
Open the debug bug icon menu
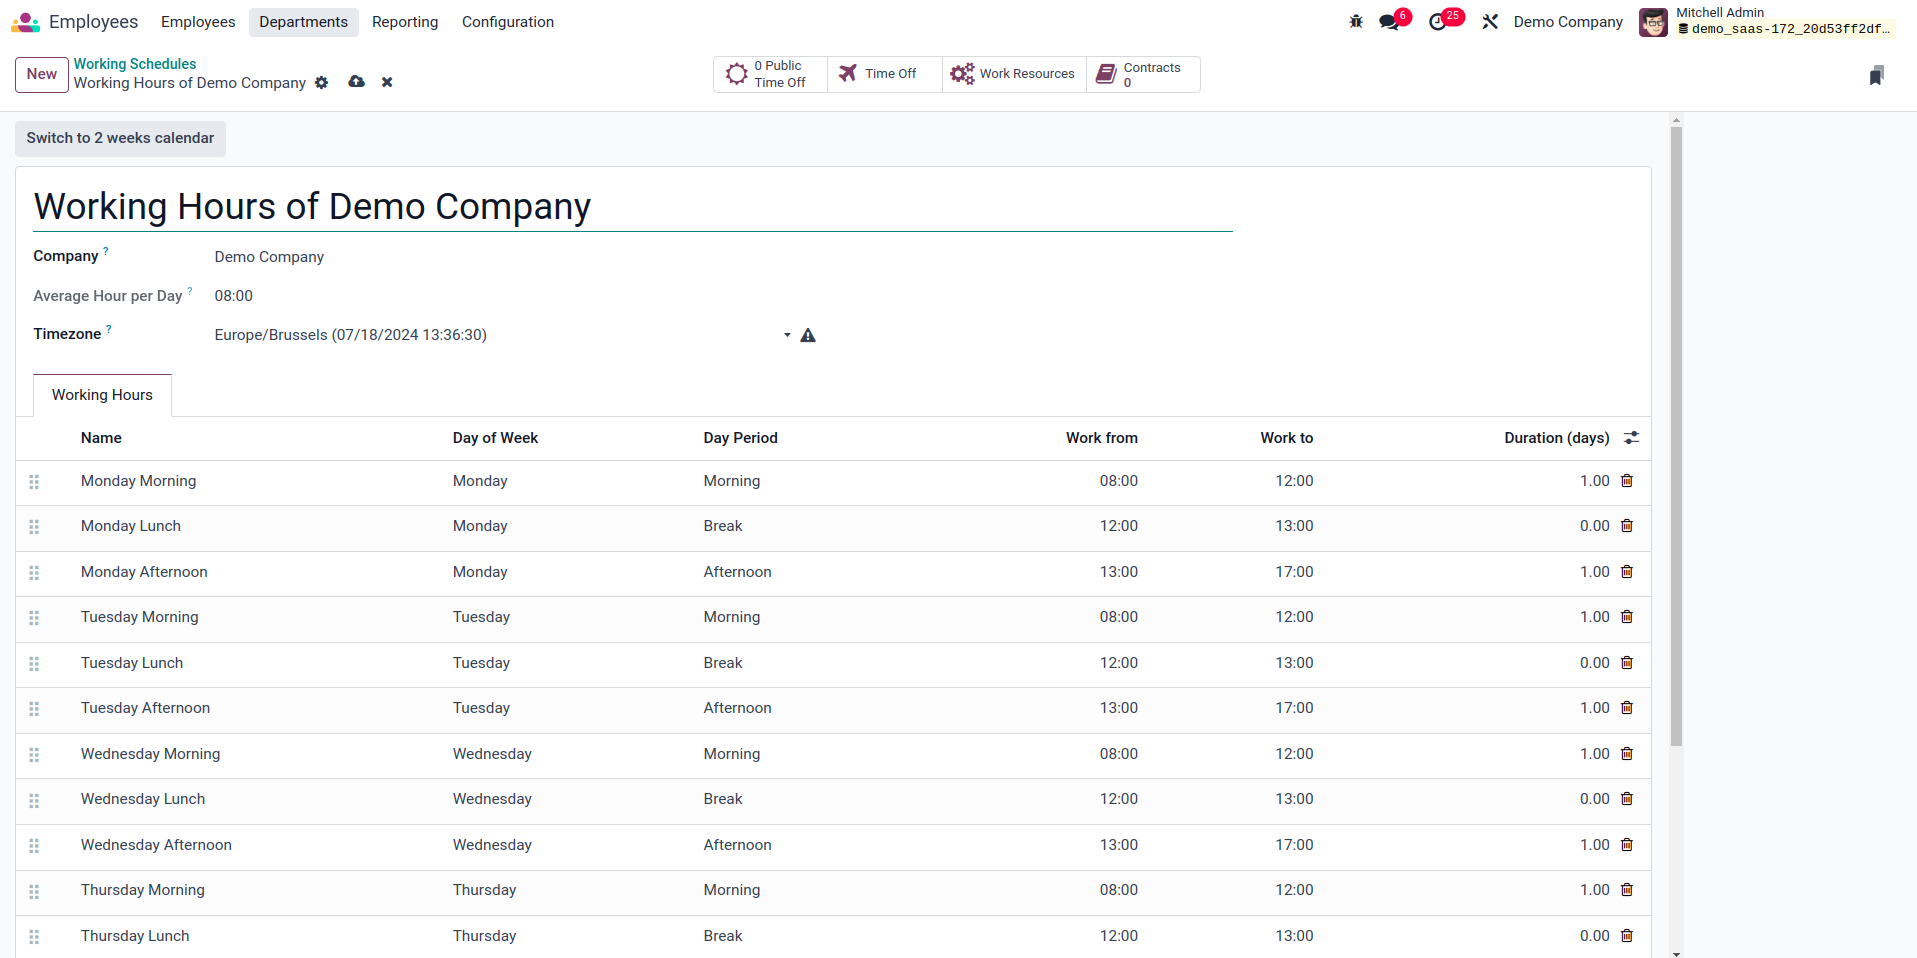[1356, 21]
